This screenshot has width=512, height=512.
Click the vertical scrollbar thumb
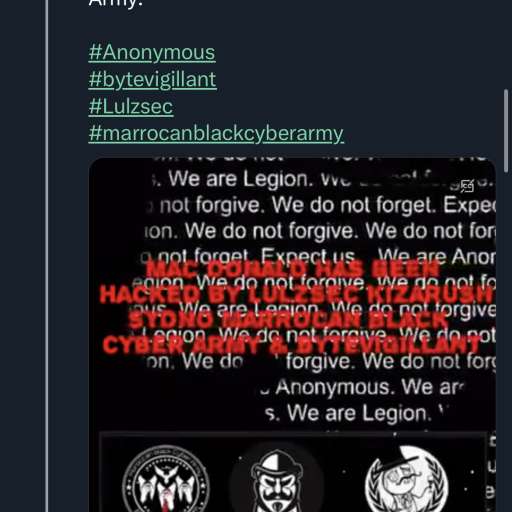pos(506,131)
